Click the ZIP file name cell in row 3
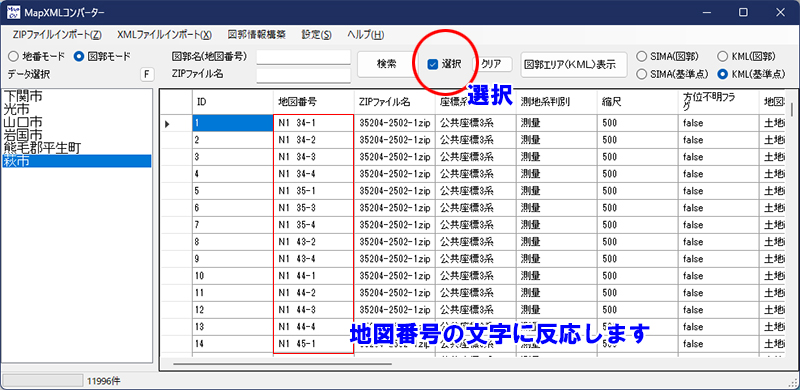 (x=394, y=157)
